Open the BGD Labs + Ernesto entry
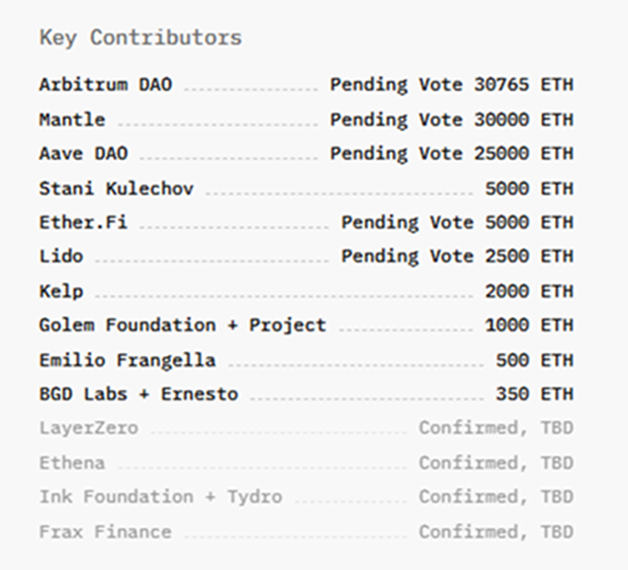628x570 pixels. point(138,394)
